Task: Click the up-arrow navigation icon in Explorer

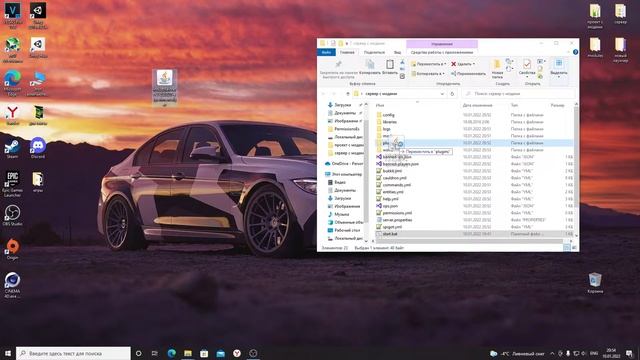Action: (x=347, y=94)
